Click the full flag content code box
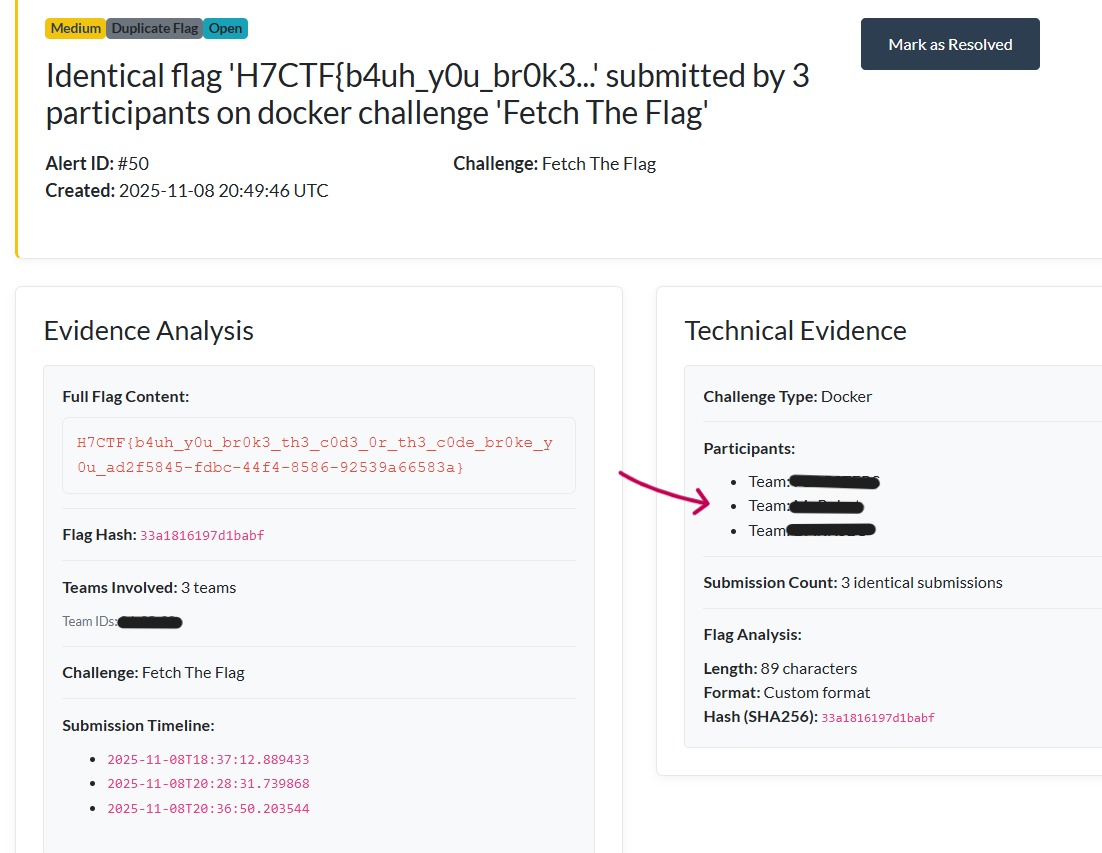Image resolution: width=1102 pixels, height=853 pixels. tap(318, 455)
